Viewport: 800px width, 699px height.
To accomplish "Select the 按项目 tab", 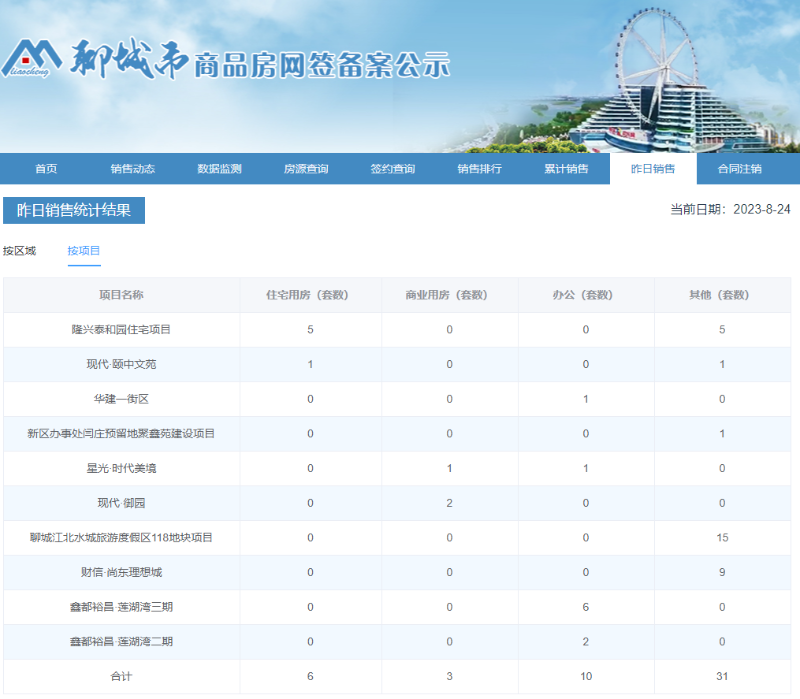I will 84,250.
